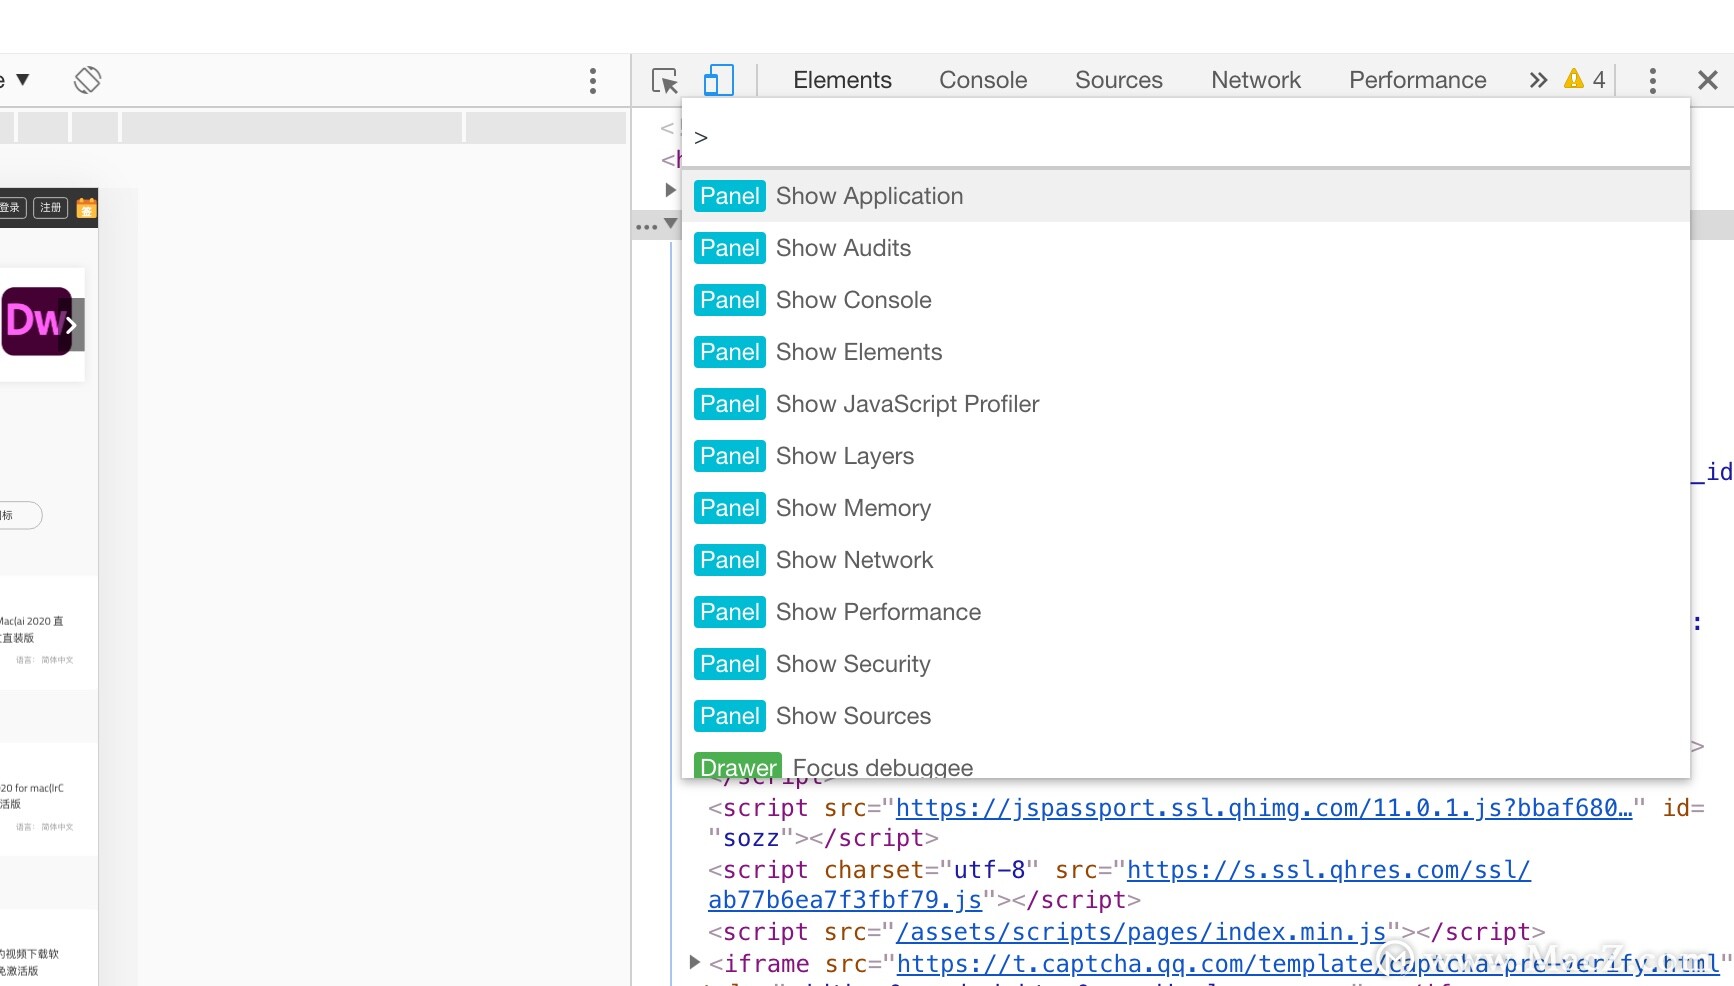Choose Show Elements command
This screenshot has height=986, width=1734.
pos(1186,352)
